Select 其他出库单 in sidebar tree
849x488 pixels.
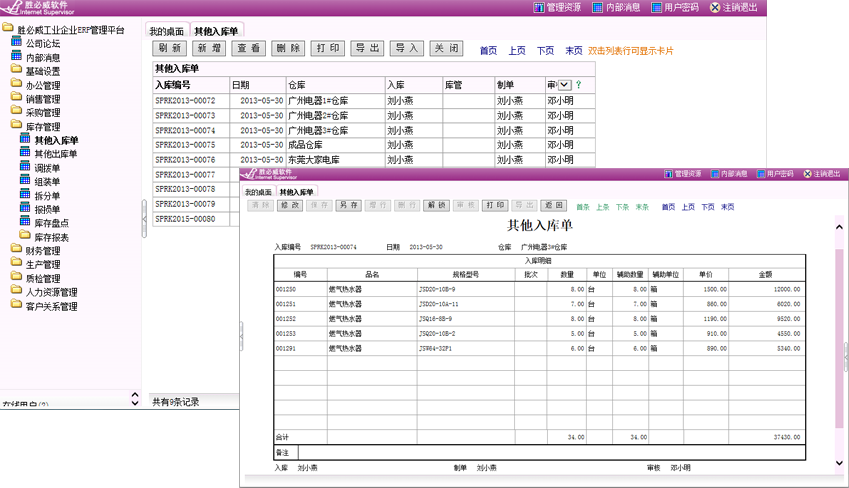point(56,154)
